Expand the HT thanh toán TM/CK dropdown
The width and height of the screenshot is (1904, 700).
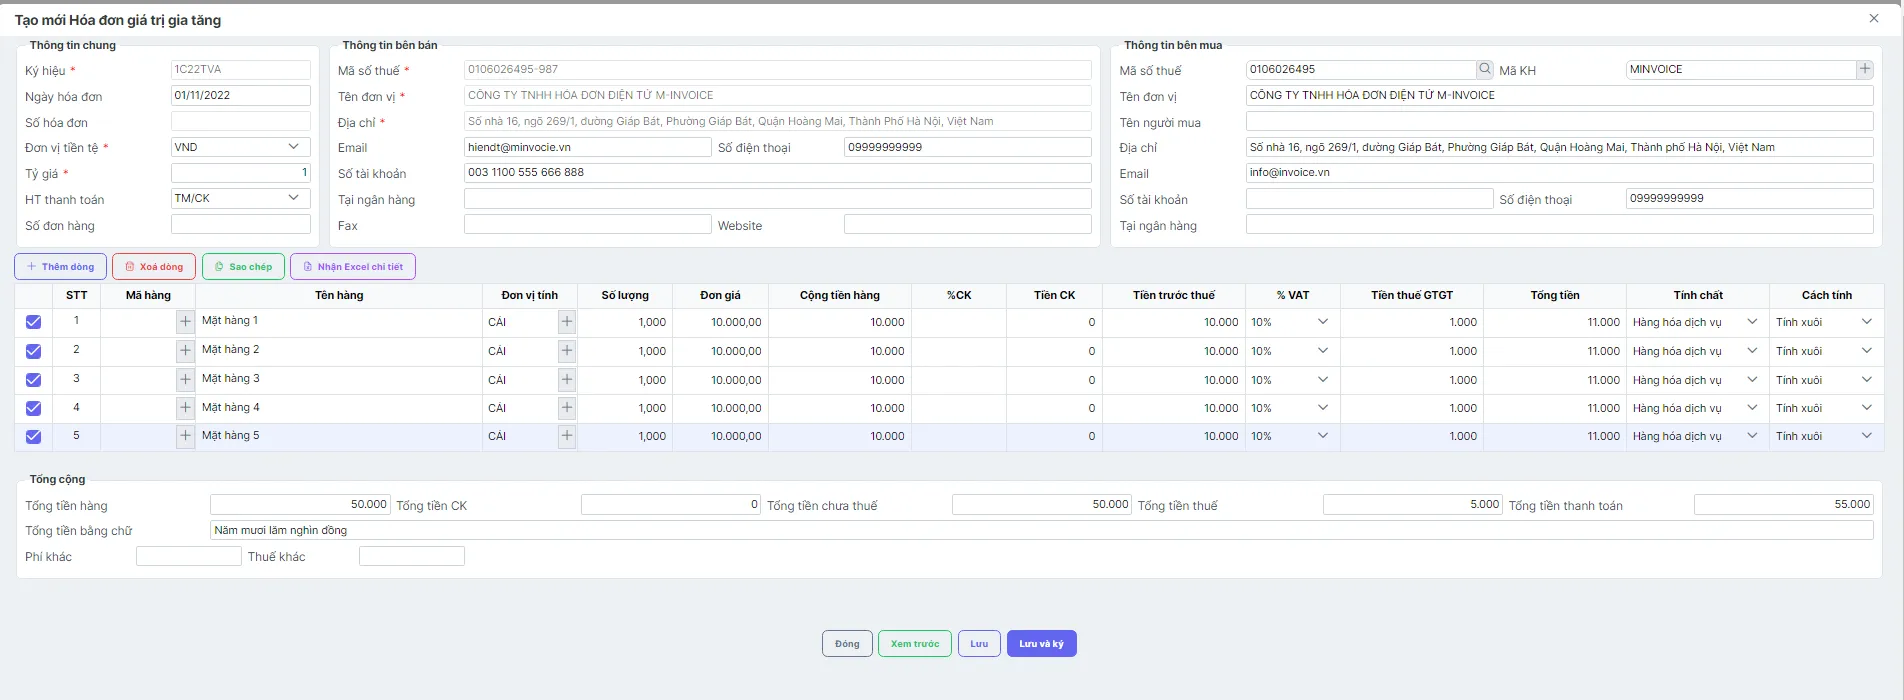click(241, 198)
